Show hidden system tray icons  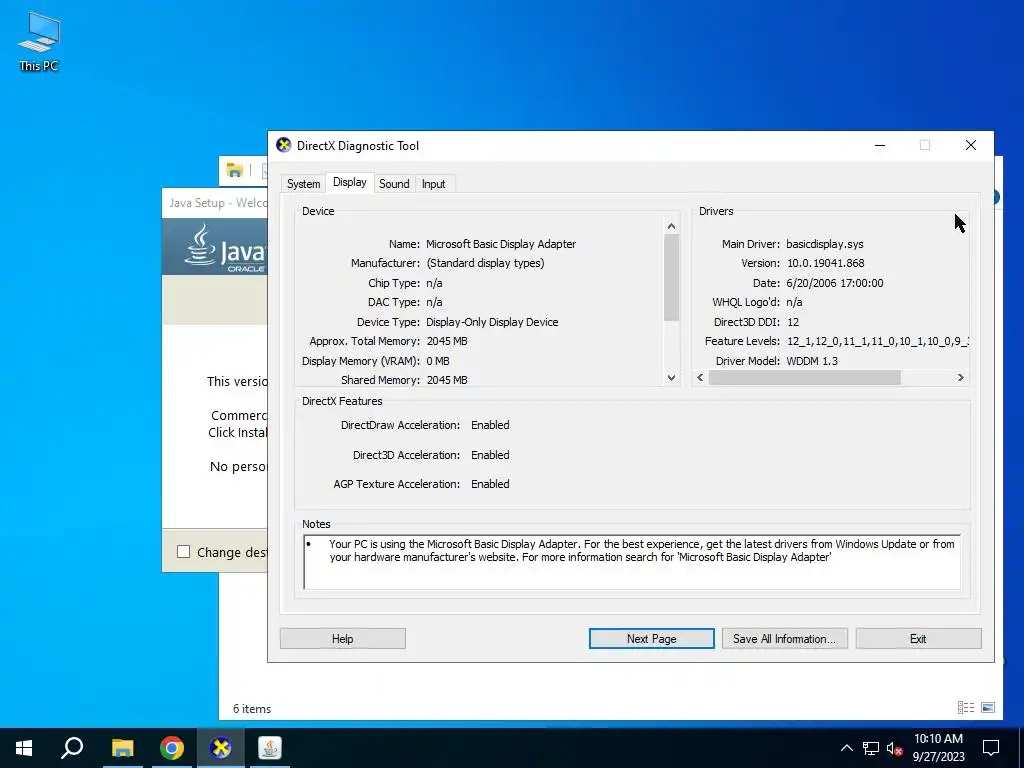tap(846, 748)
